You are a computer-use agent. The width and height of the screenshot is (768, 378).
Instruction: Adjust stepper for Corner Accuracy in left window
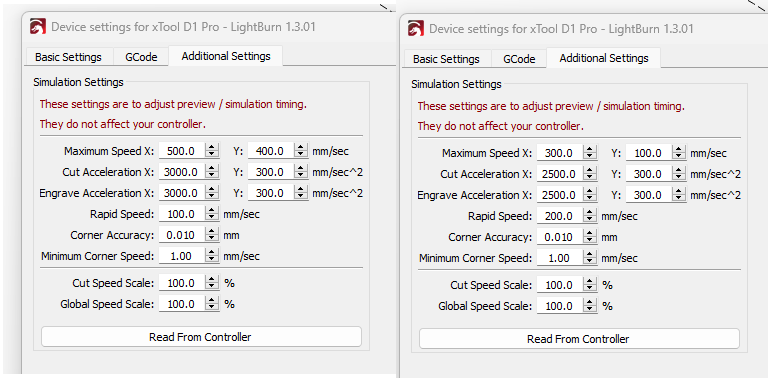coord(212,235)
